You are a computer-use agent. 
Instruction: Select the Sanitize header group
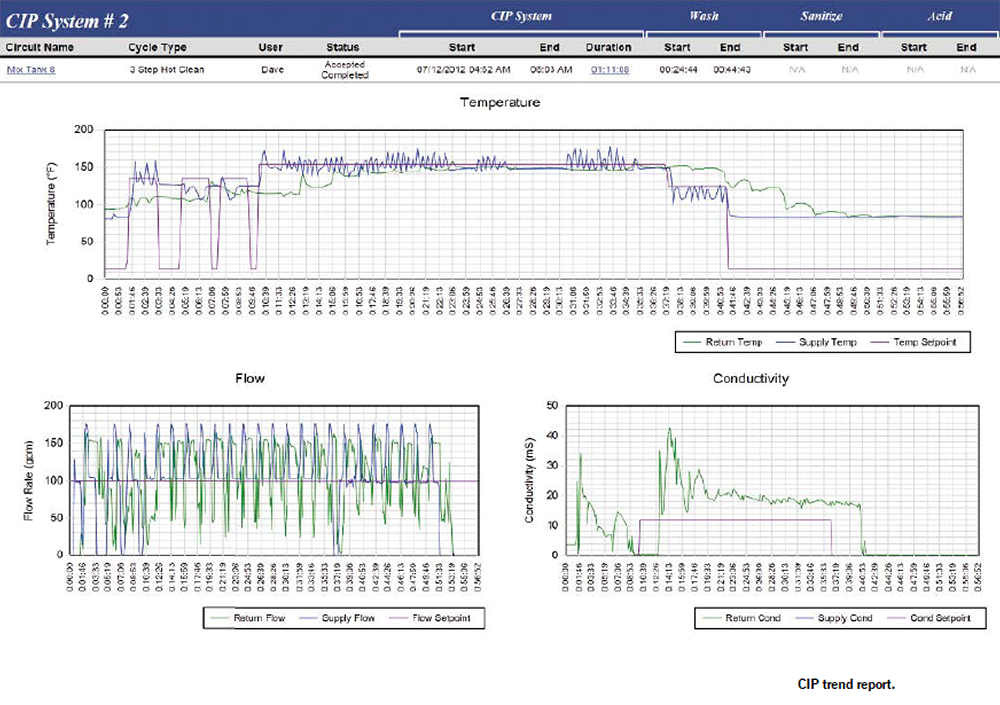pos(821,16)
